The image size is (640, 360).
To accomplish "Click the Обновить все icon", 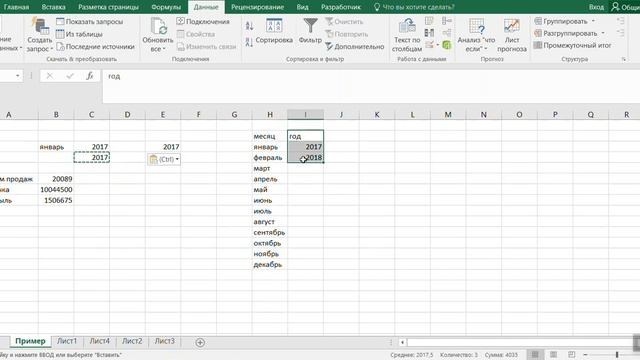I will [x=158, y=35].
